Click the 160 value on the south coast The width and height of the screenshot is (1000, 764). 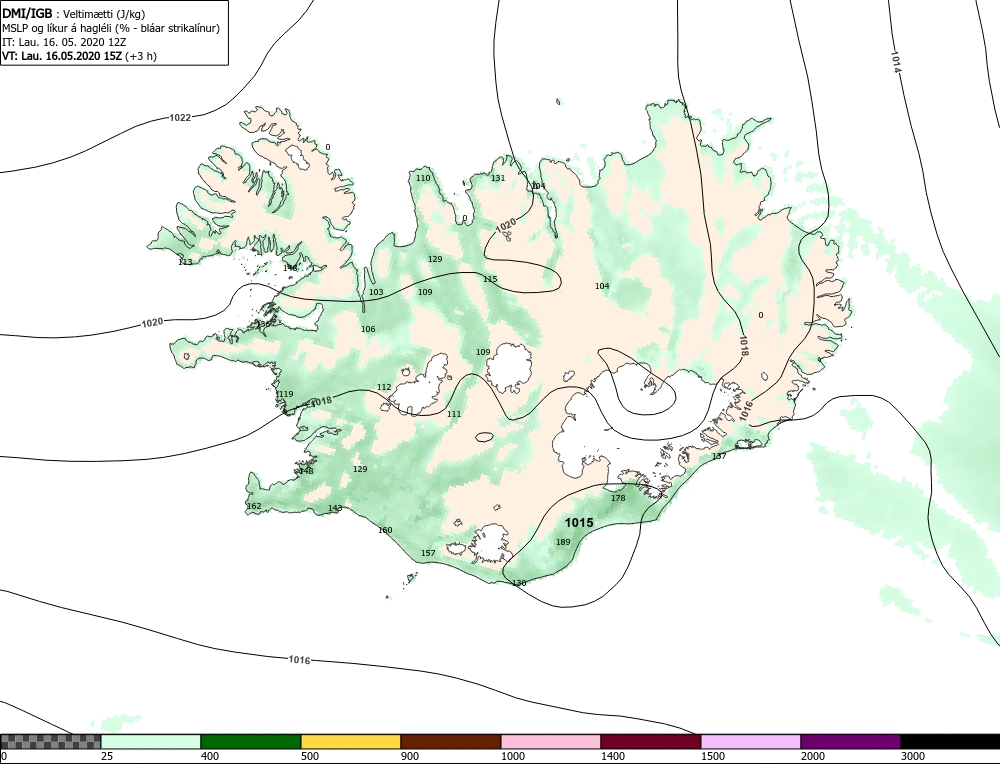tap(385, 530)
